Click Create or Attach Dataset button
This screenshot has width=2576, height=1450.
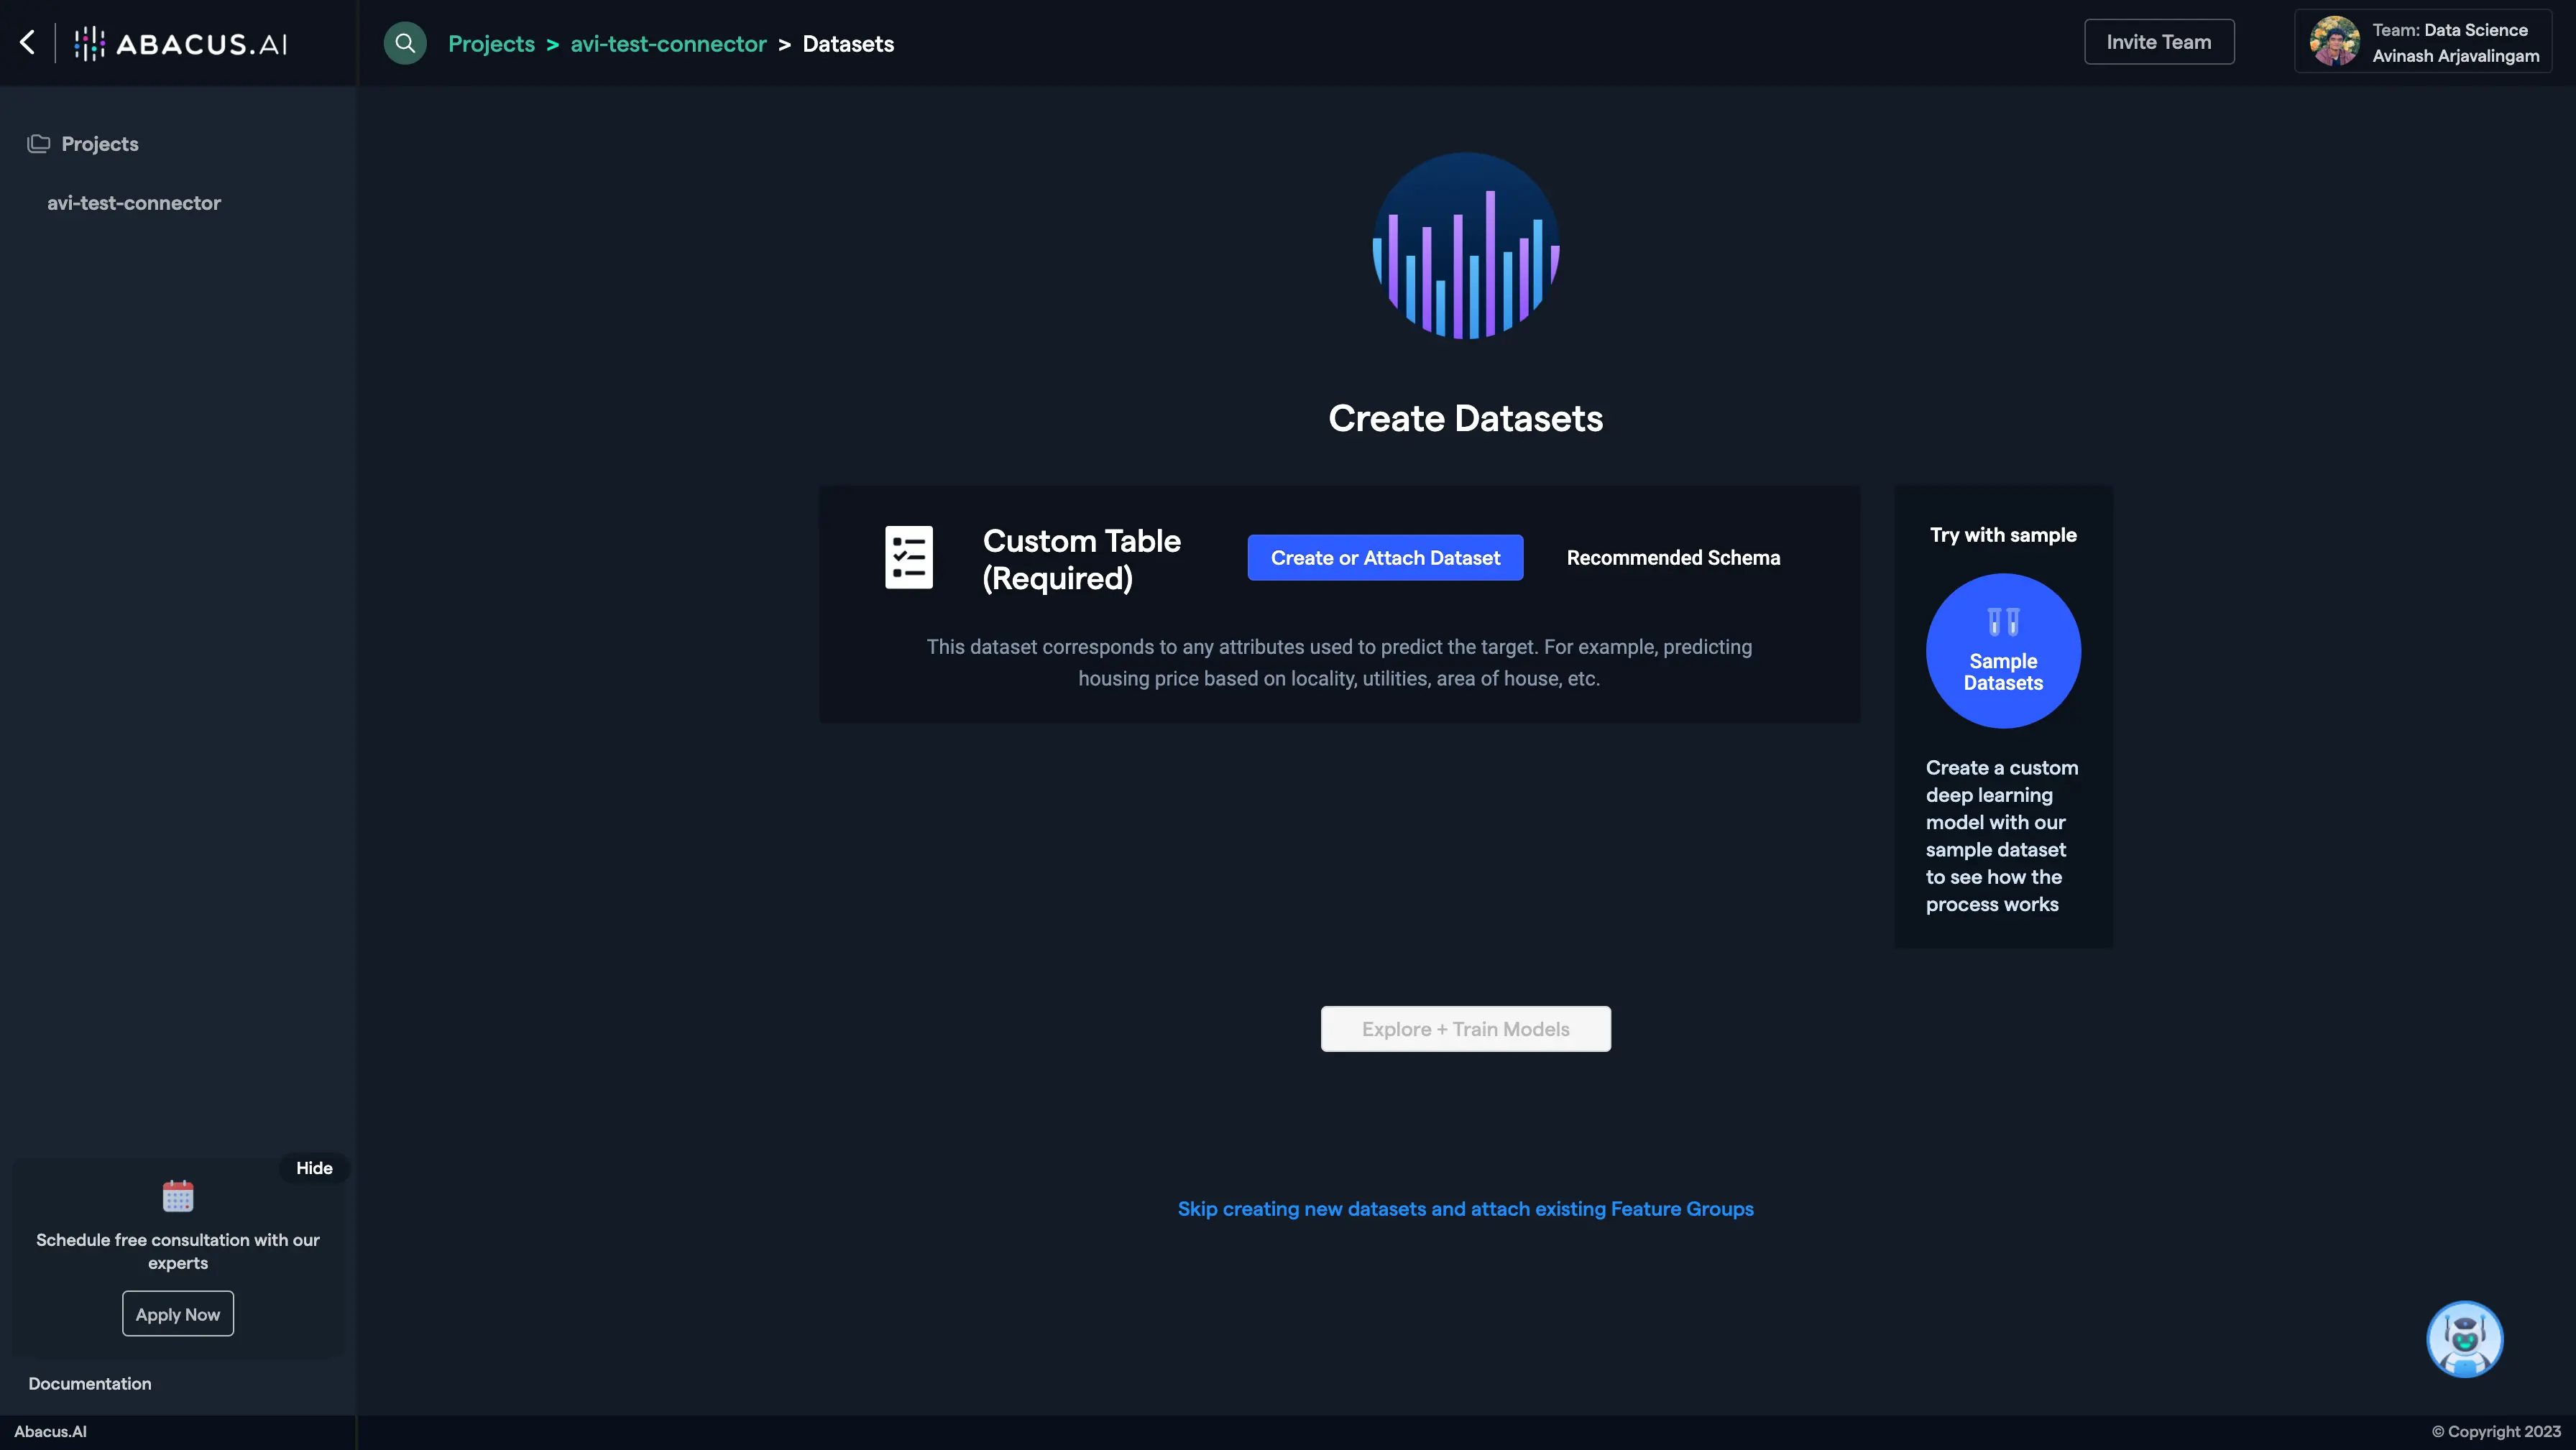coord(1385,557)
